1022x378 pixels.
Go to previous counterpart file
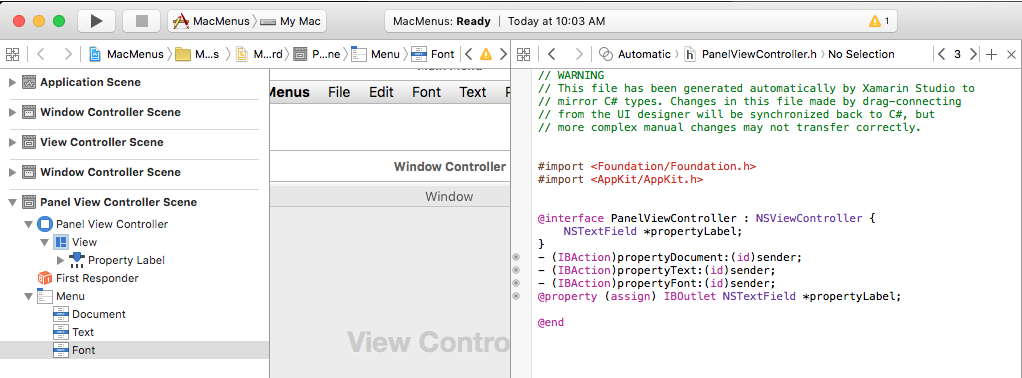[x=941, y=54]
